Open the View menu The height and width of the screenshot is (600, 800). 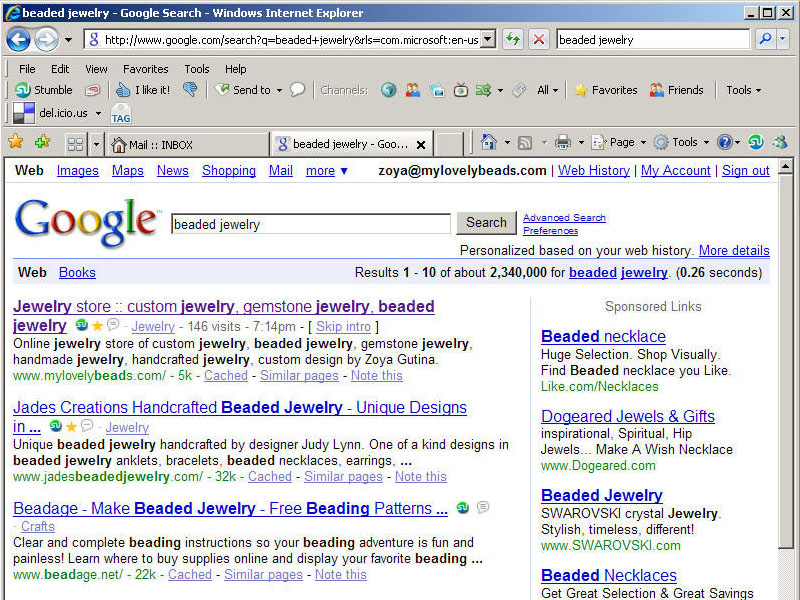point(96,69)
